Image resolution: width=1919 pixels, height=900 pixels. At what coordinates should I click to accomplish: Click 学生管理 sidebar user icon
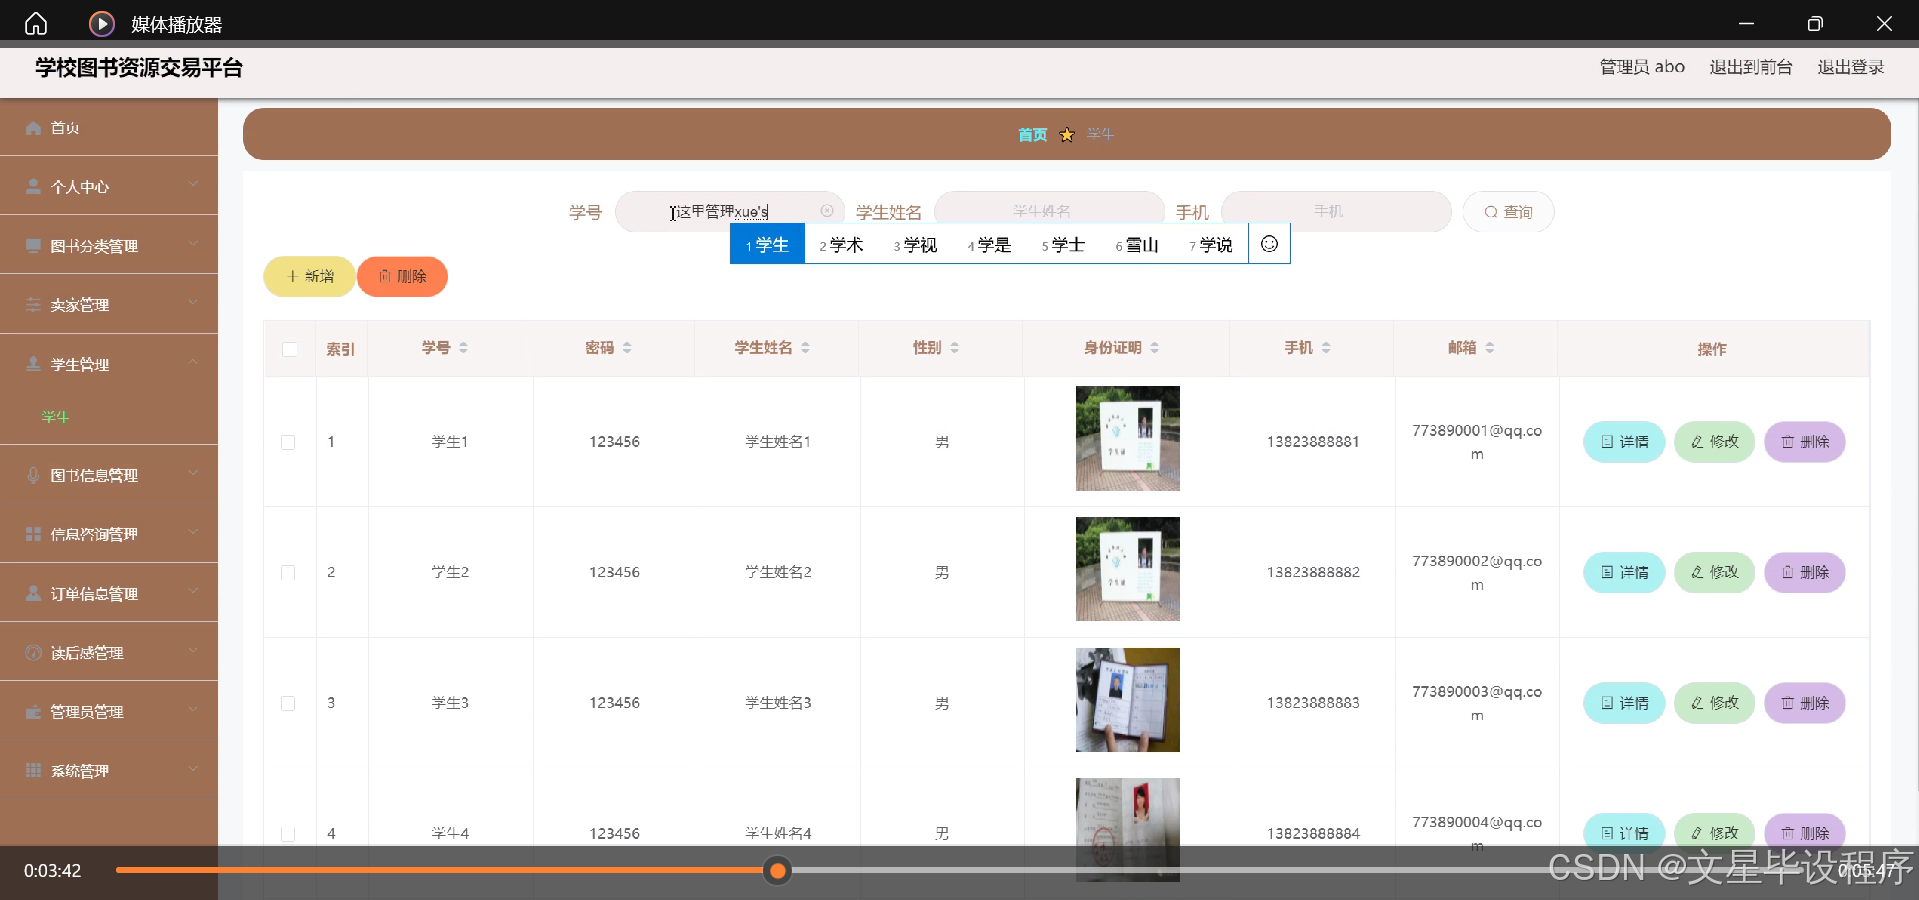click(33, 364)
